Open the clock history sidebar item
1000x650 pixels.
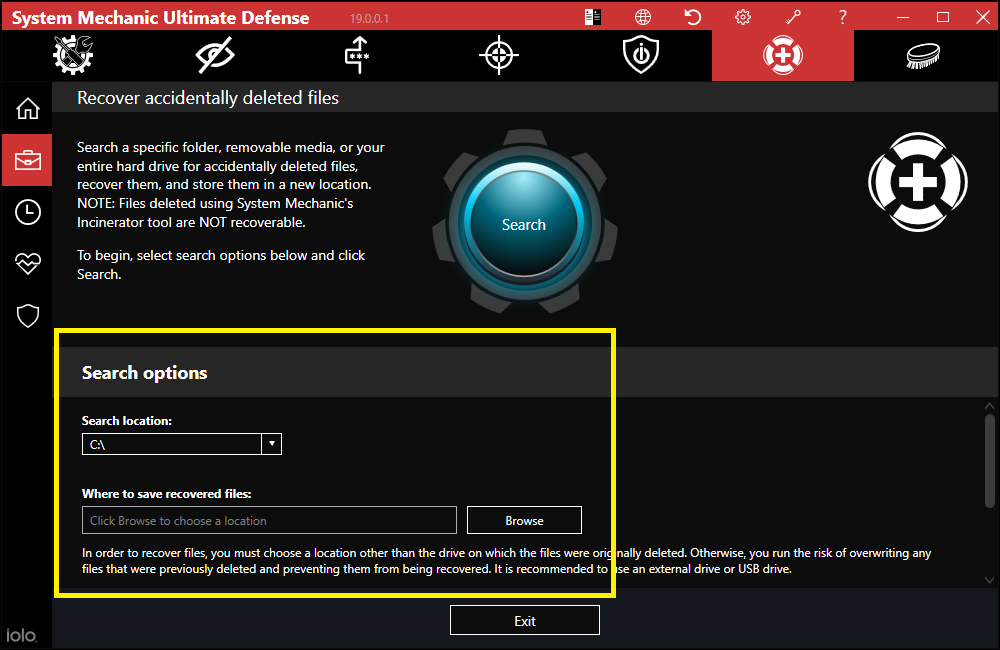27,212
